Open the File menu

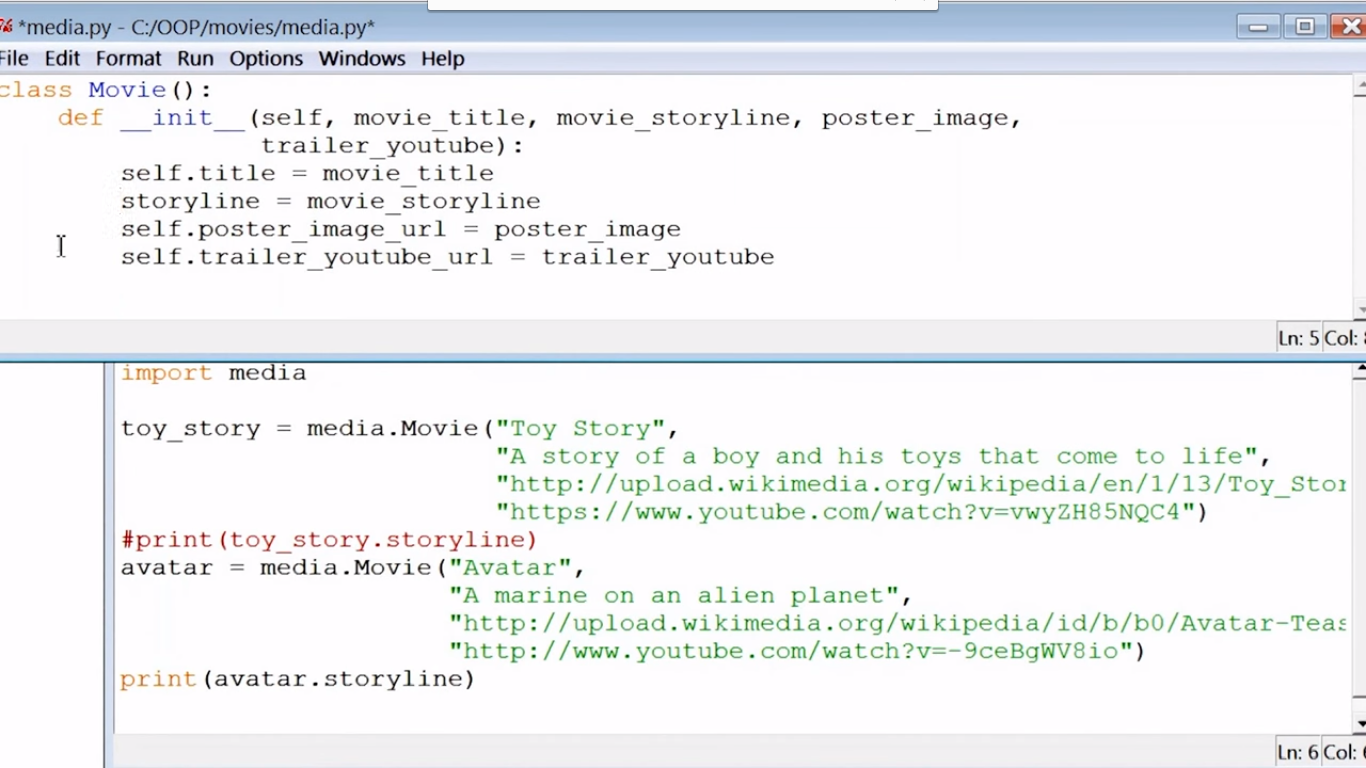tap(14, 58)
